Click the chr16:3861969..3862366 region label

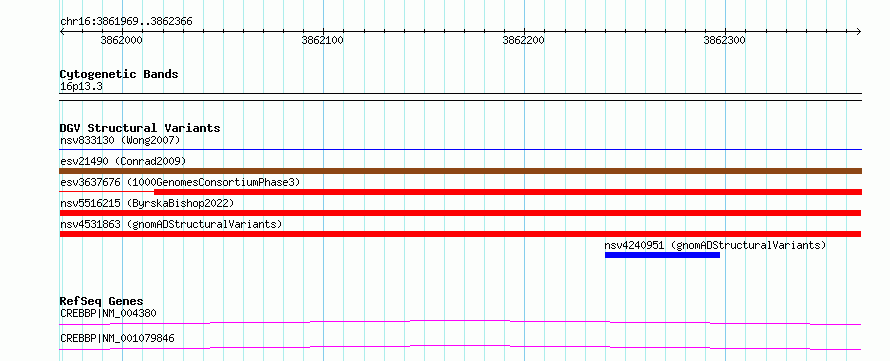pyautogui.click(x=126, y=22)
